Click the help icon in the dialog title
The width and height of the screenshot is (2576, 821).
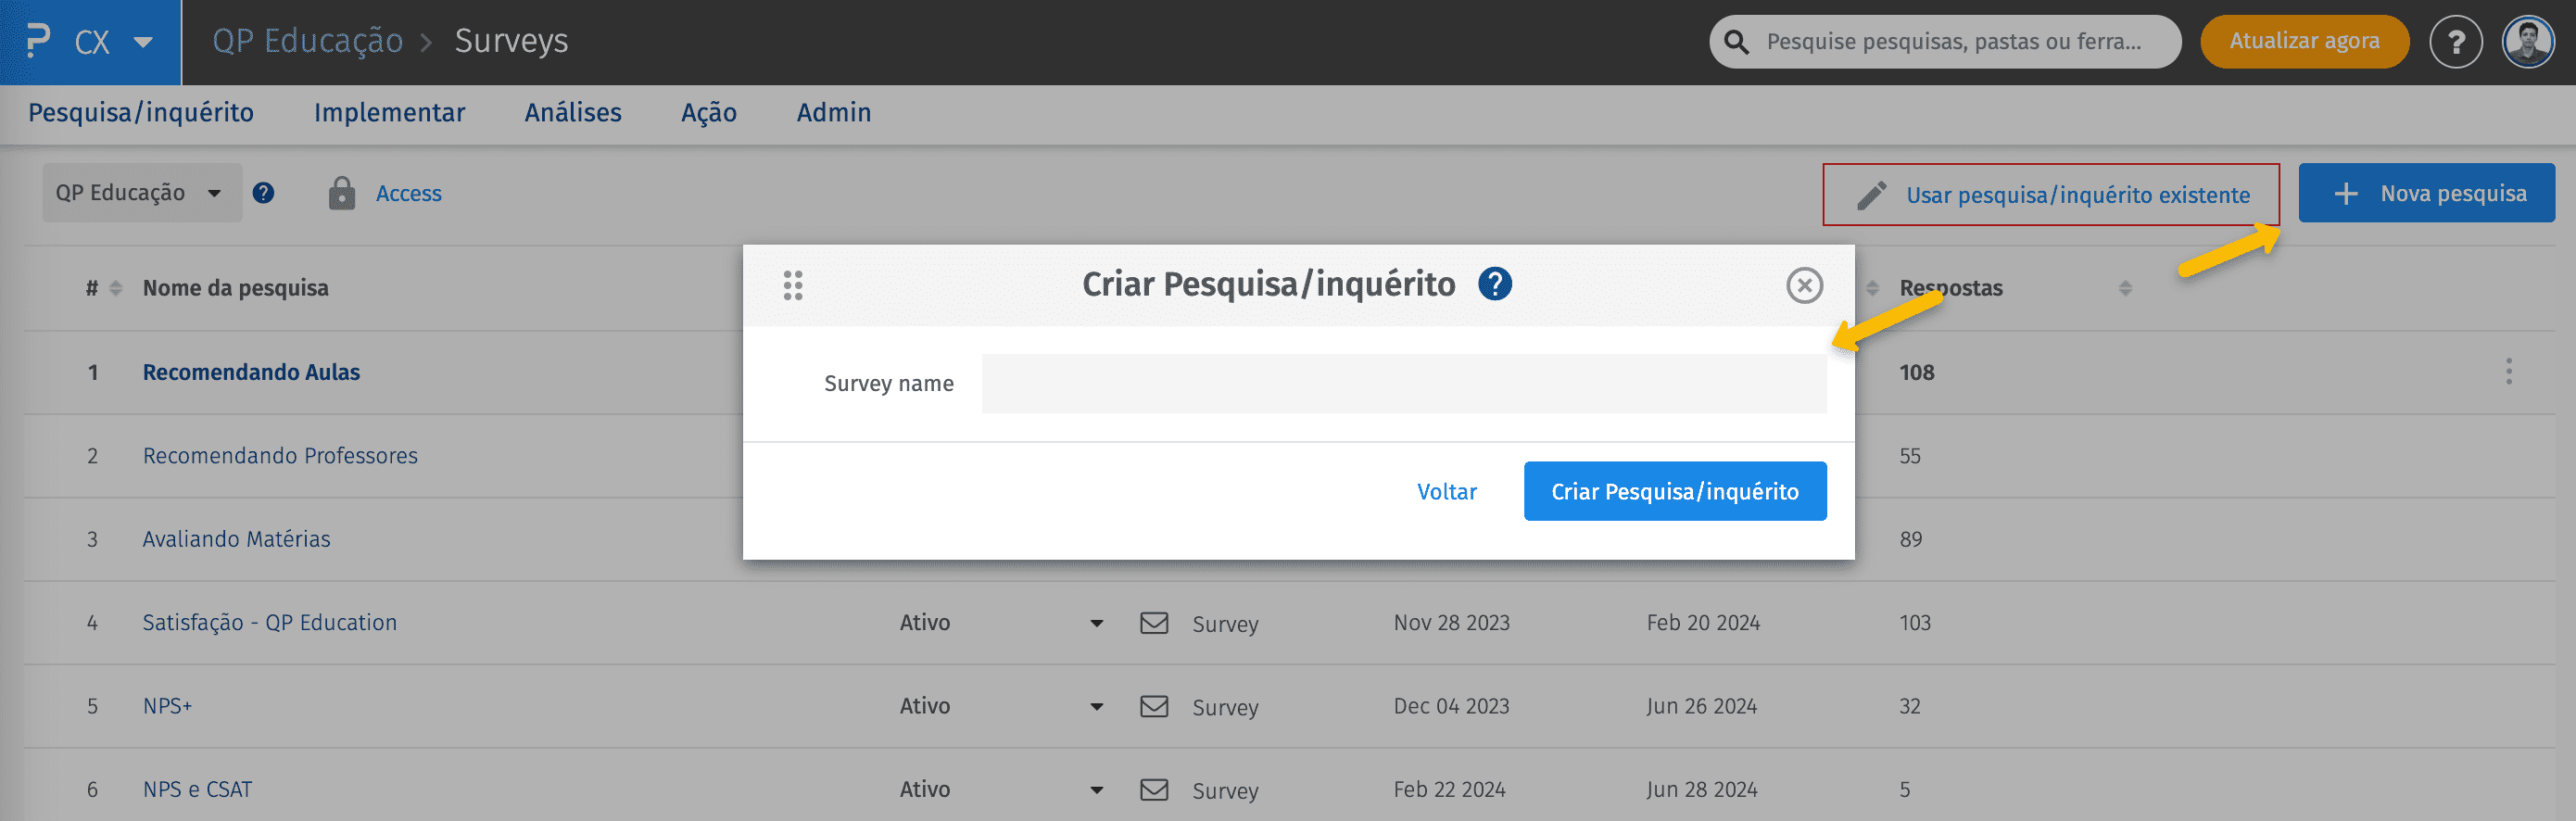(1494, 285)
